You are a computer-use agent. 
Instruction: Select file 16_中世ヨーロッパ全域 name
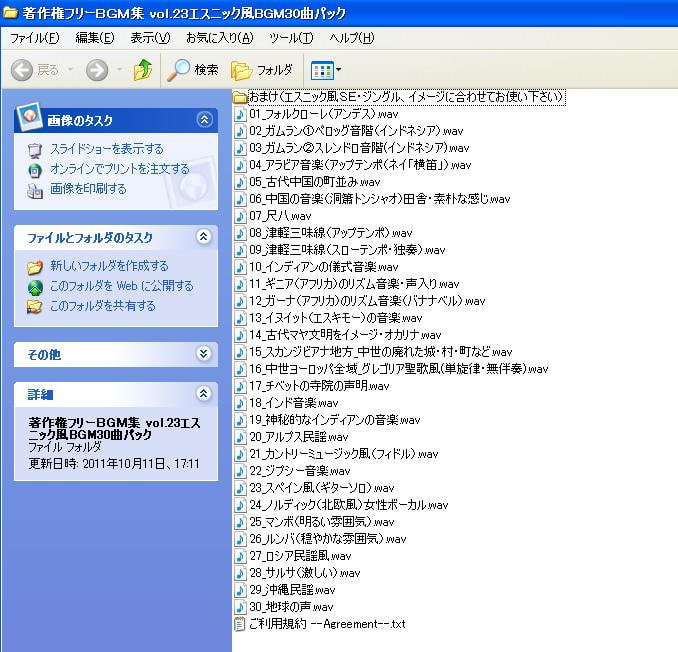pos(399,369)
